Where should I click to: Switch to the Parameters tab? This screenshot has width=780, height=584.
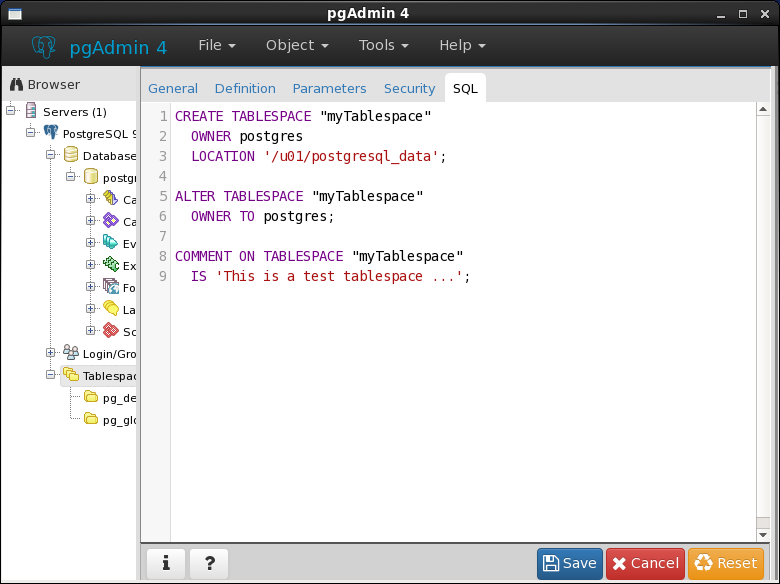(329, 88)
